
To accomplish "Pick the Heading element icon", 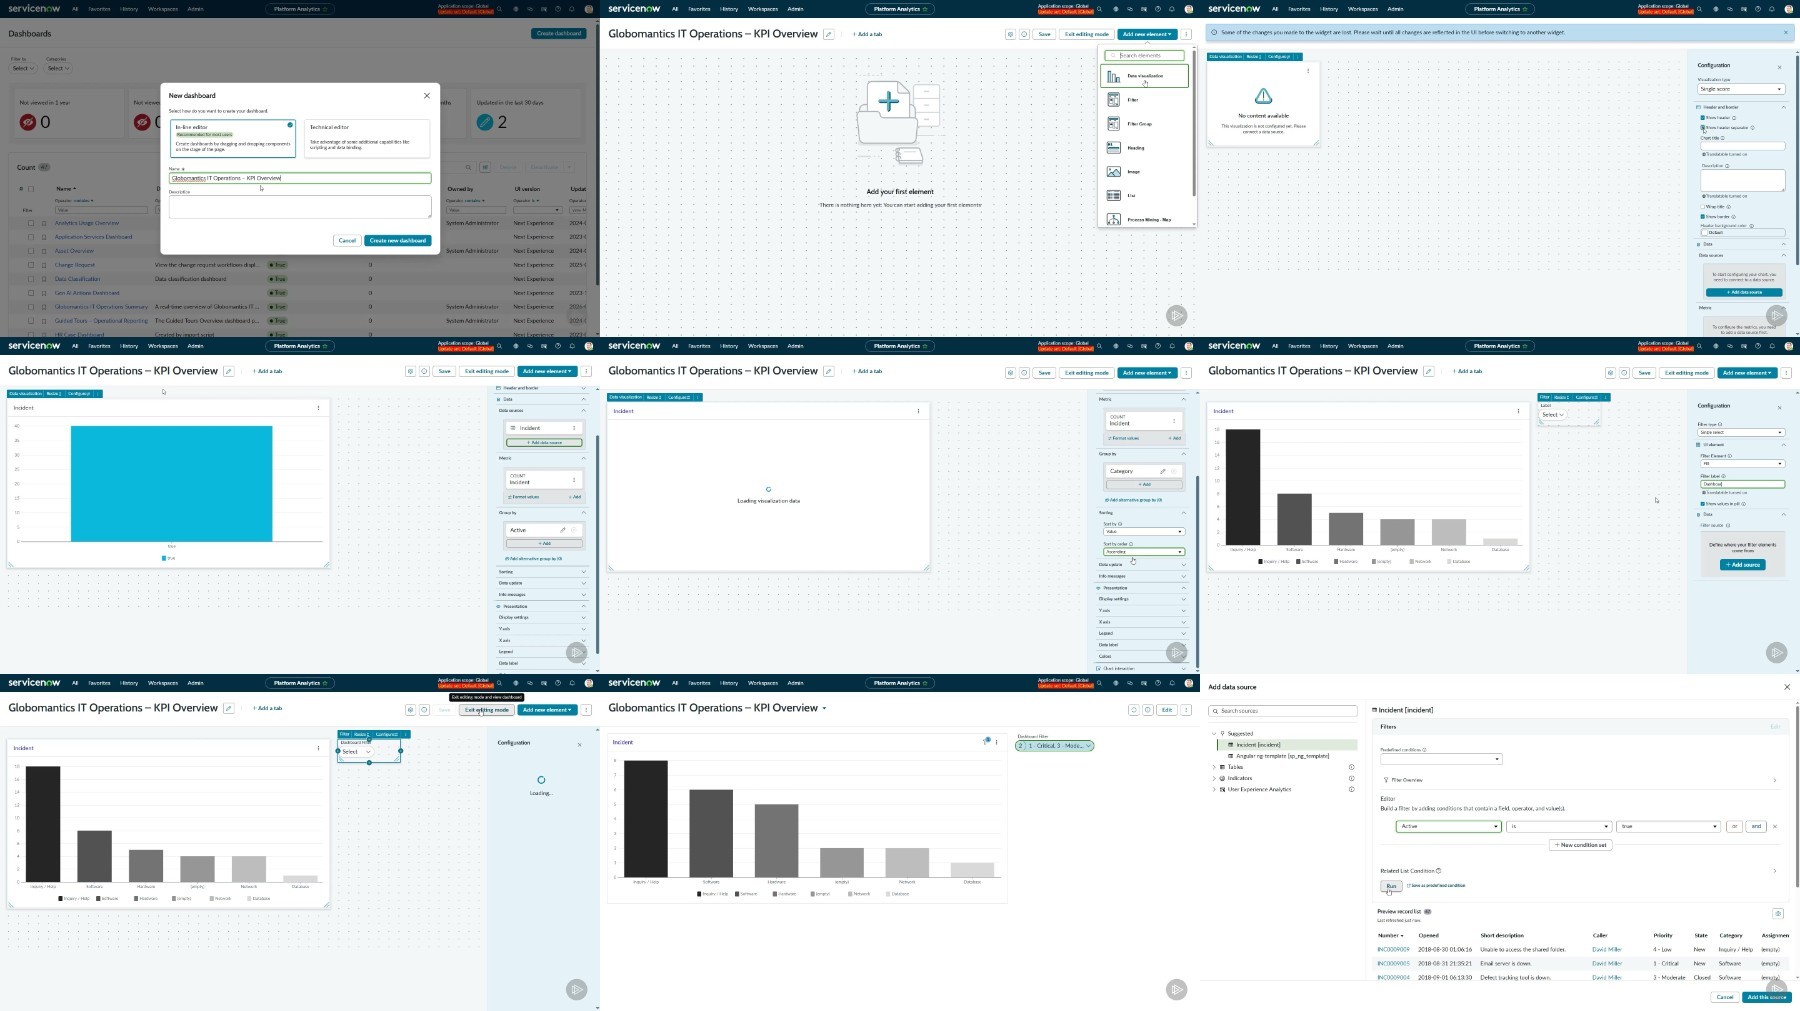I will tap(1113, 148).
